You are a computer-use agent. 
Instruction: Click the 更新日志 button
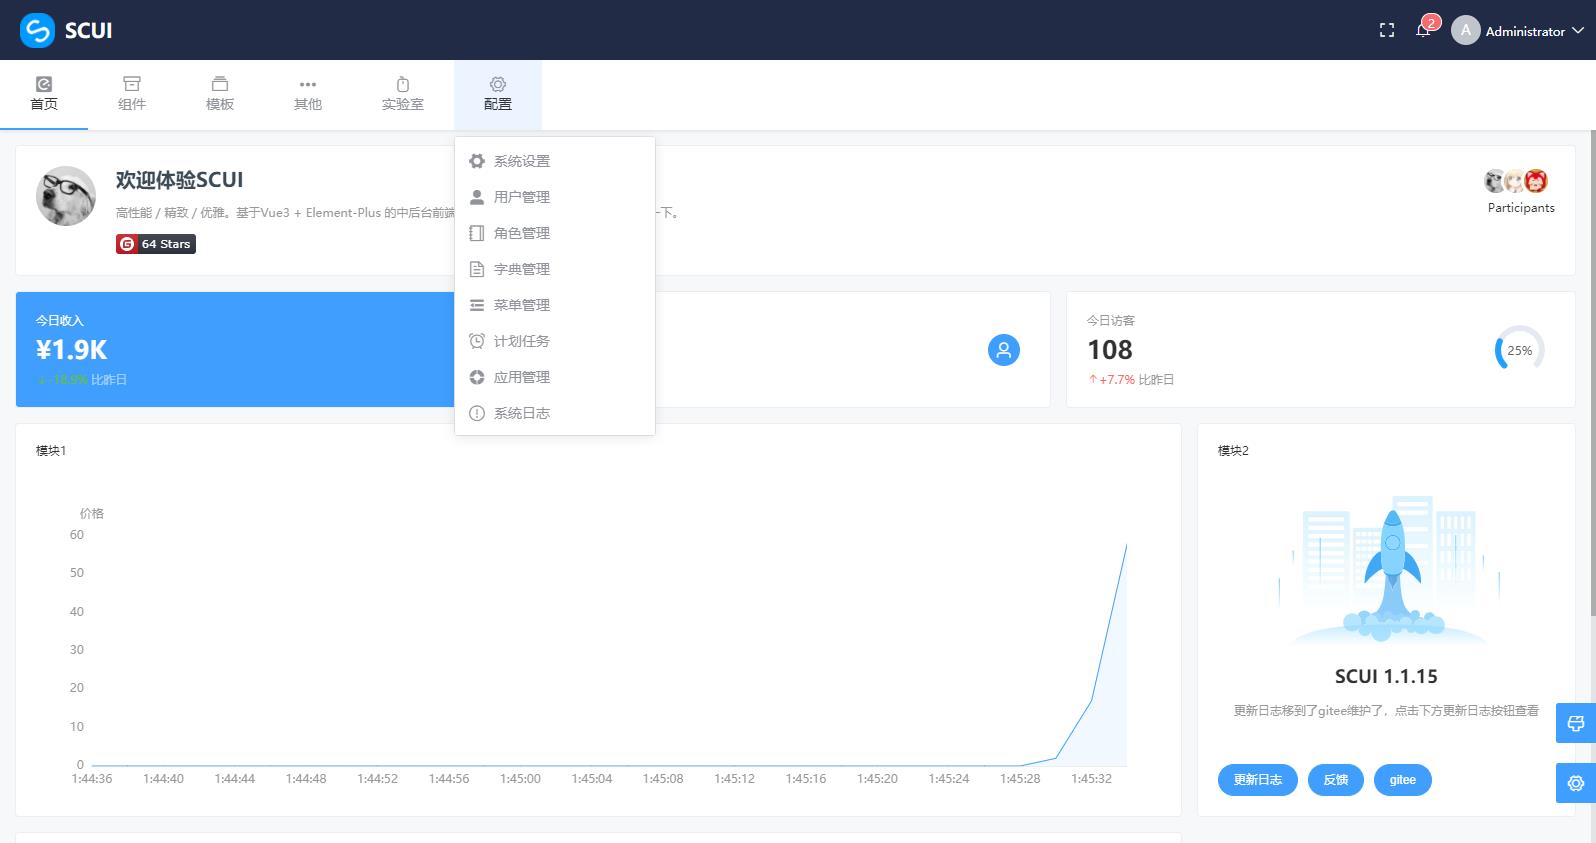(1257, 780)
